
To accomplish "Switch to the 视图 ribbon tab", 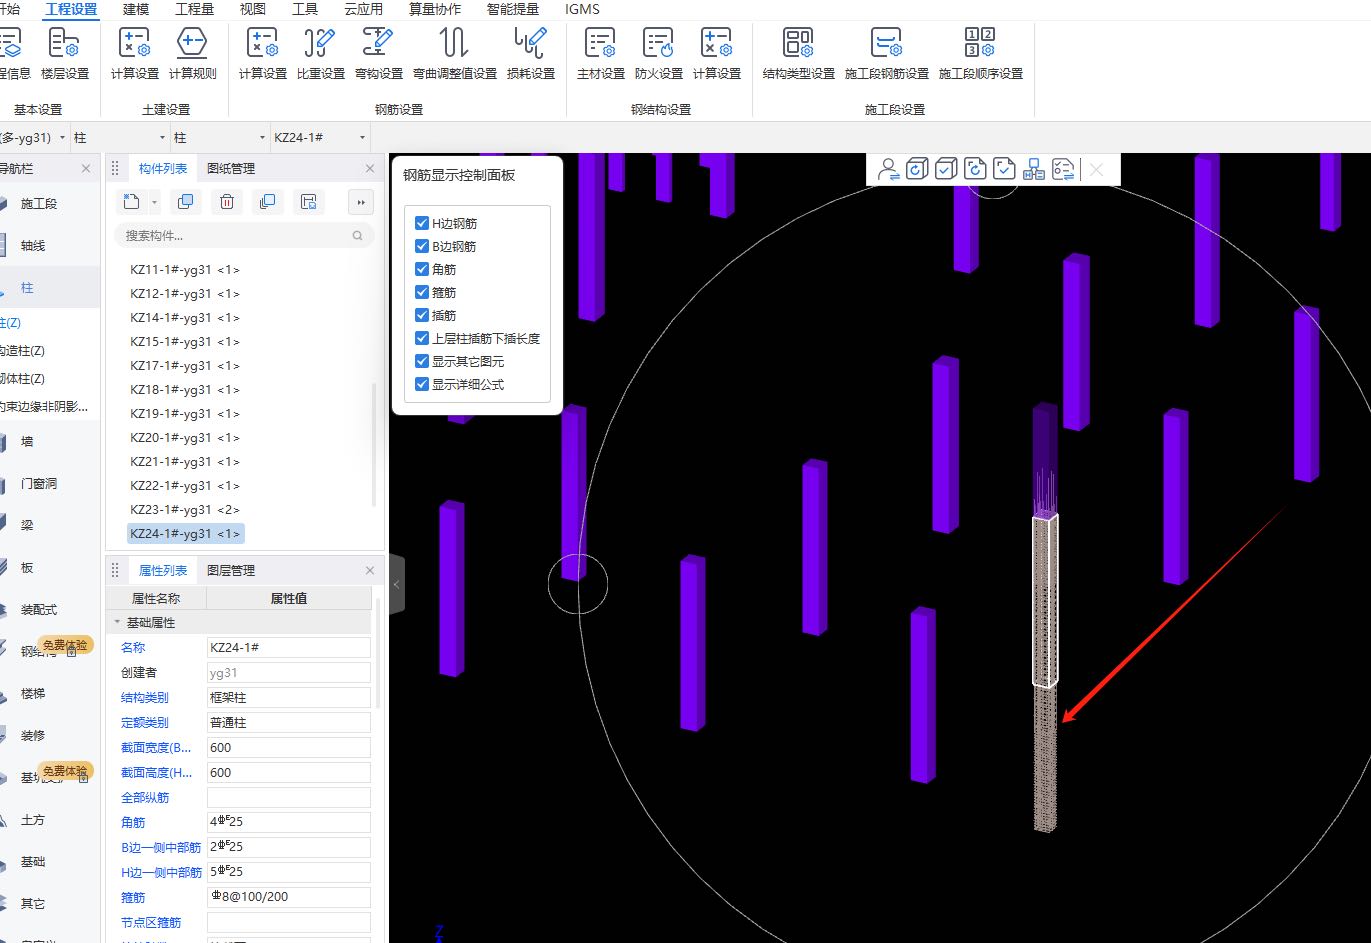I will click(x=253, y=9).
